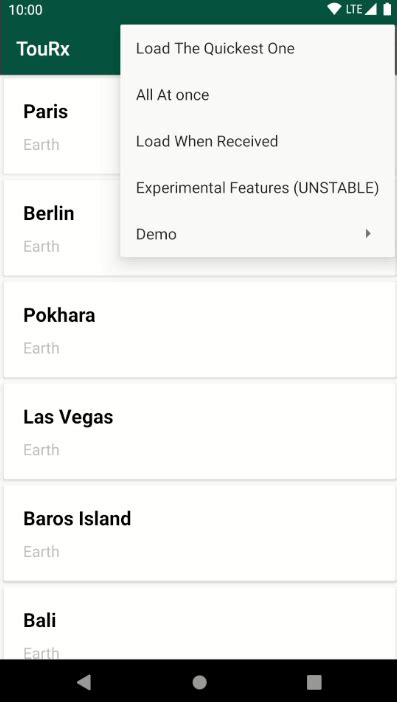Select Load When Received option
The height and width of the screenshot is (702, 397).
coord(258,141)
